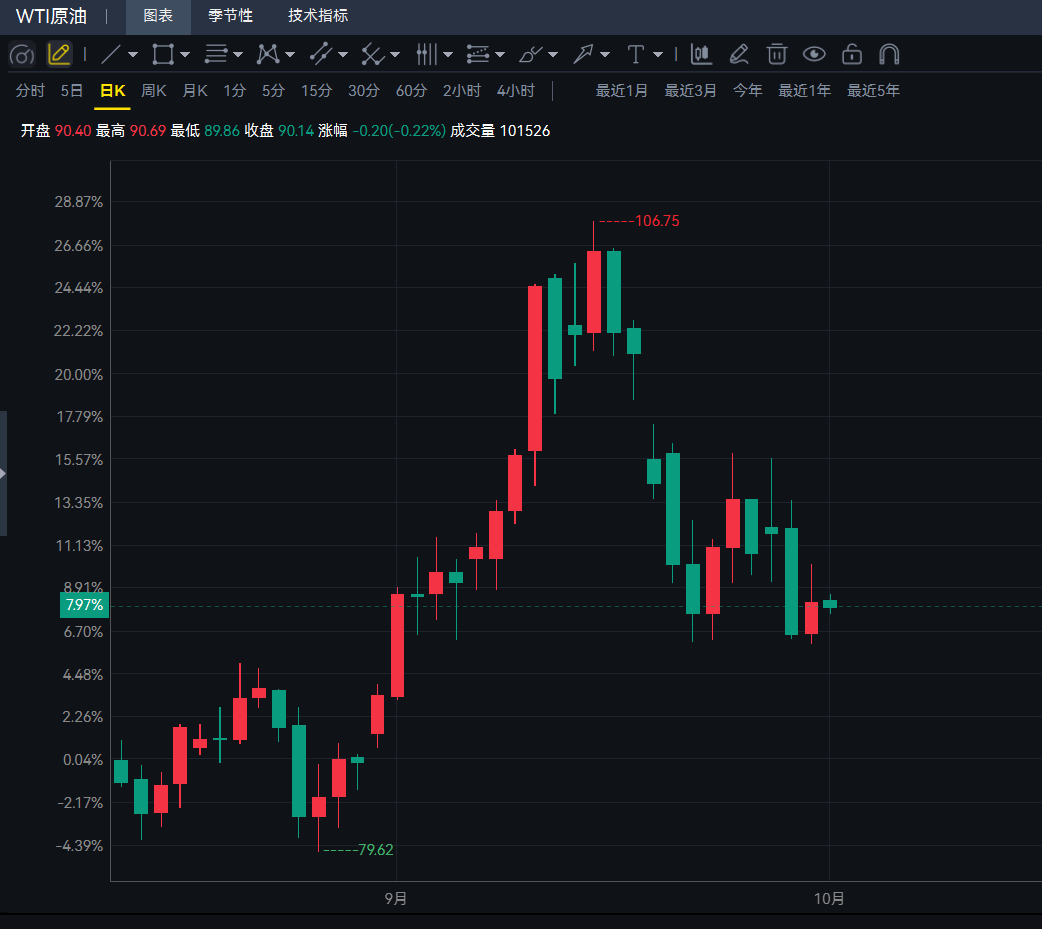Show range 最近3月

[690, 91]
